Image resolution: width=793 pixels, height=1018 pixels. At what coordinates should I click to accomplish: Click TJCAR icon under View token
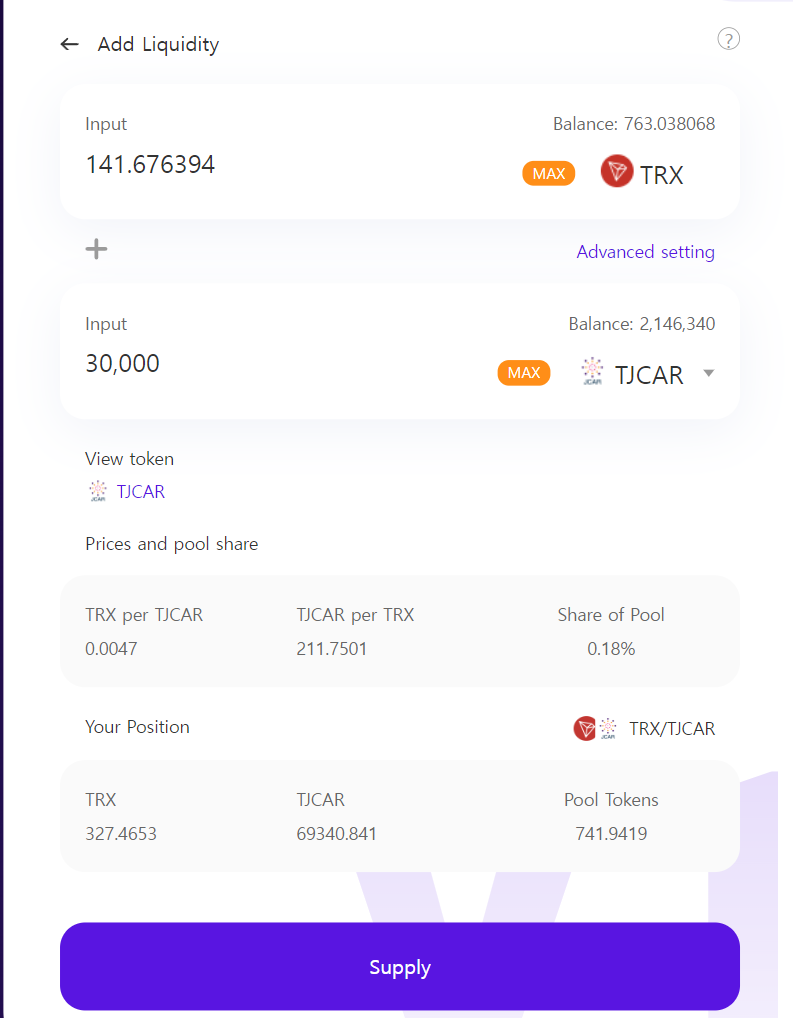[x=97, y=491]
